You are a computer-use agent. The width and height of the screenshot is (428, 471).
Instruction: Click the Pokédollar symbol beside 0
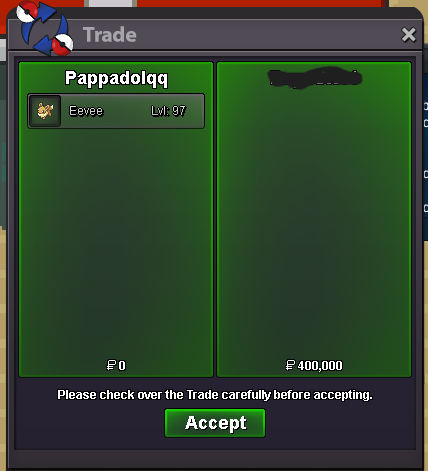111,365
